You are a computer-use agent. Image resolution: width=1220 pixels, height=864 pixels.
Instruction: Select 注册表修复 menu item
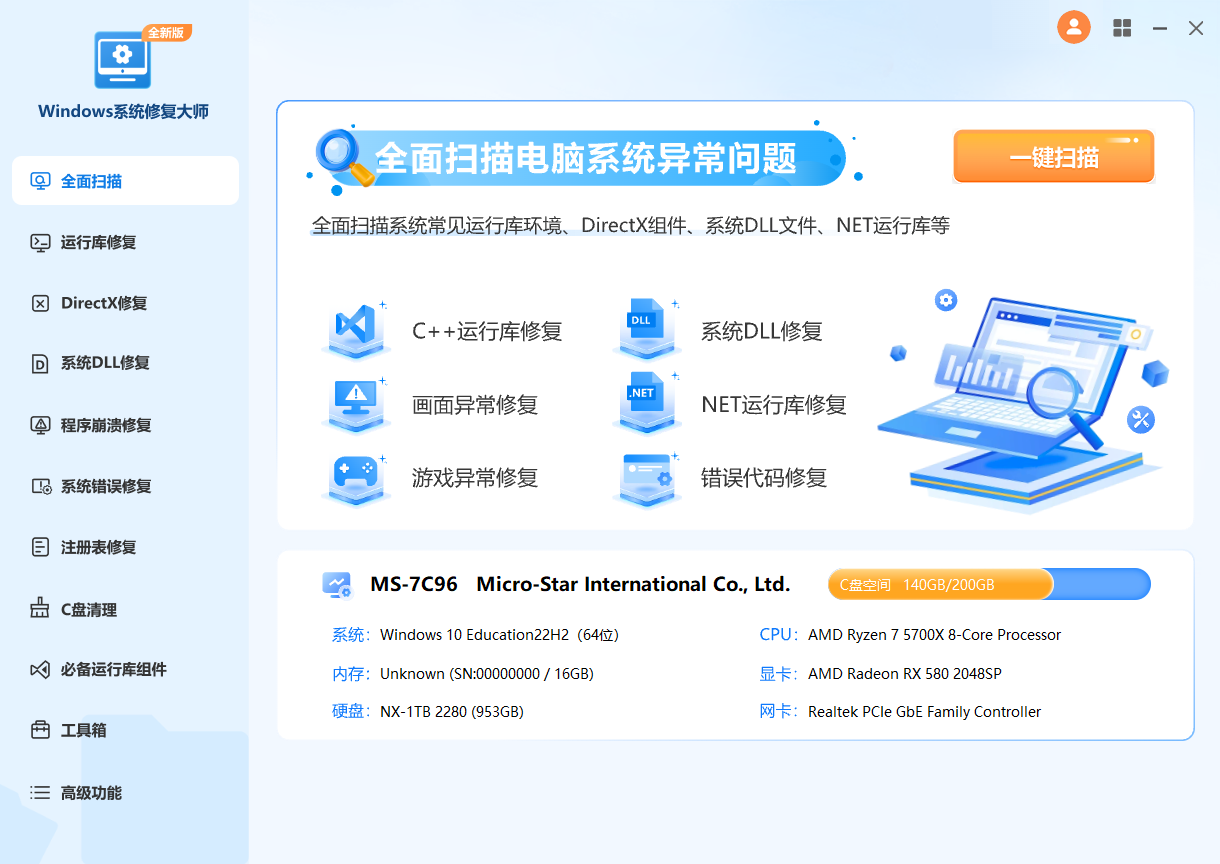(98, 547)
